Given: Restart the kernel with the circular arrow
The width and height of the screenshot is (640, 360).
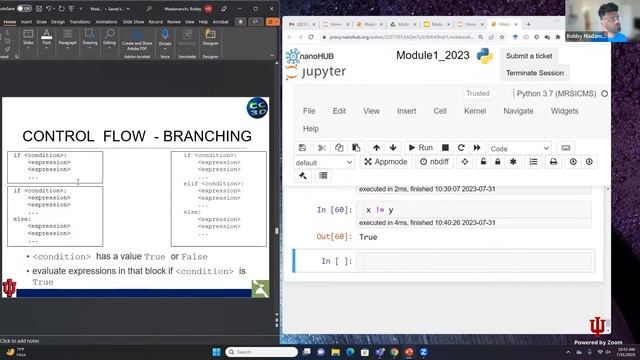Looking at the screenshot, I should click(x=461, y=148).
